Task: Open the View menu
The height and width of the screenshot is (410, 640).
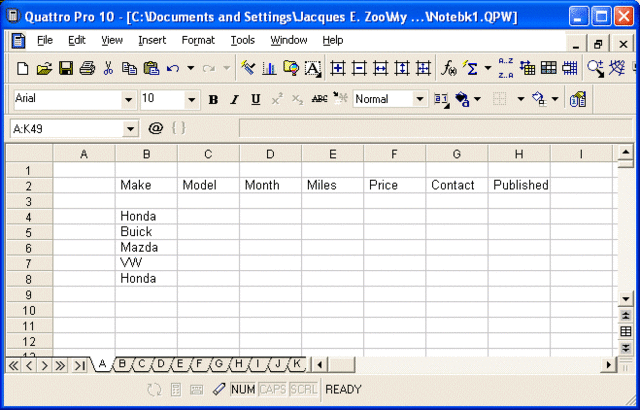Action: pos(112,40)
